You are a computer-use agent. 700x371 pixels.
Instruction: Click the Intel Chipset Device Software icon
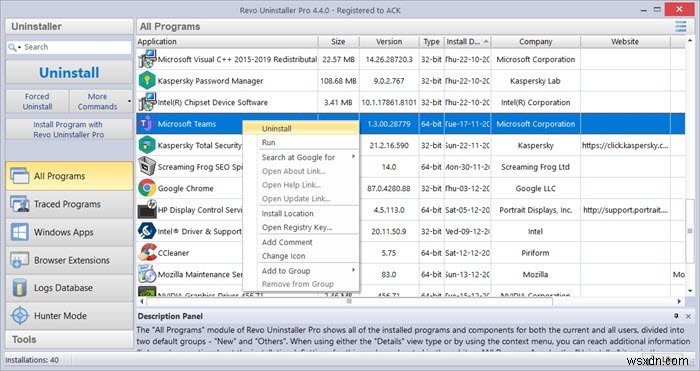point(147,102)
